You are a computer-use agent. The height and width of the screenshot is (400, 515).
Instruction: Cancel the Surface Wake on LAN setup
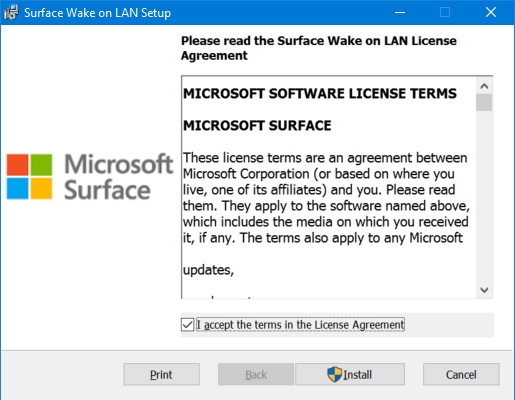click(461, 374)
